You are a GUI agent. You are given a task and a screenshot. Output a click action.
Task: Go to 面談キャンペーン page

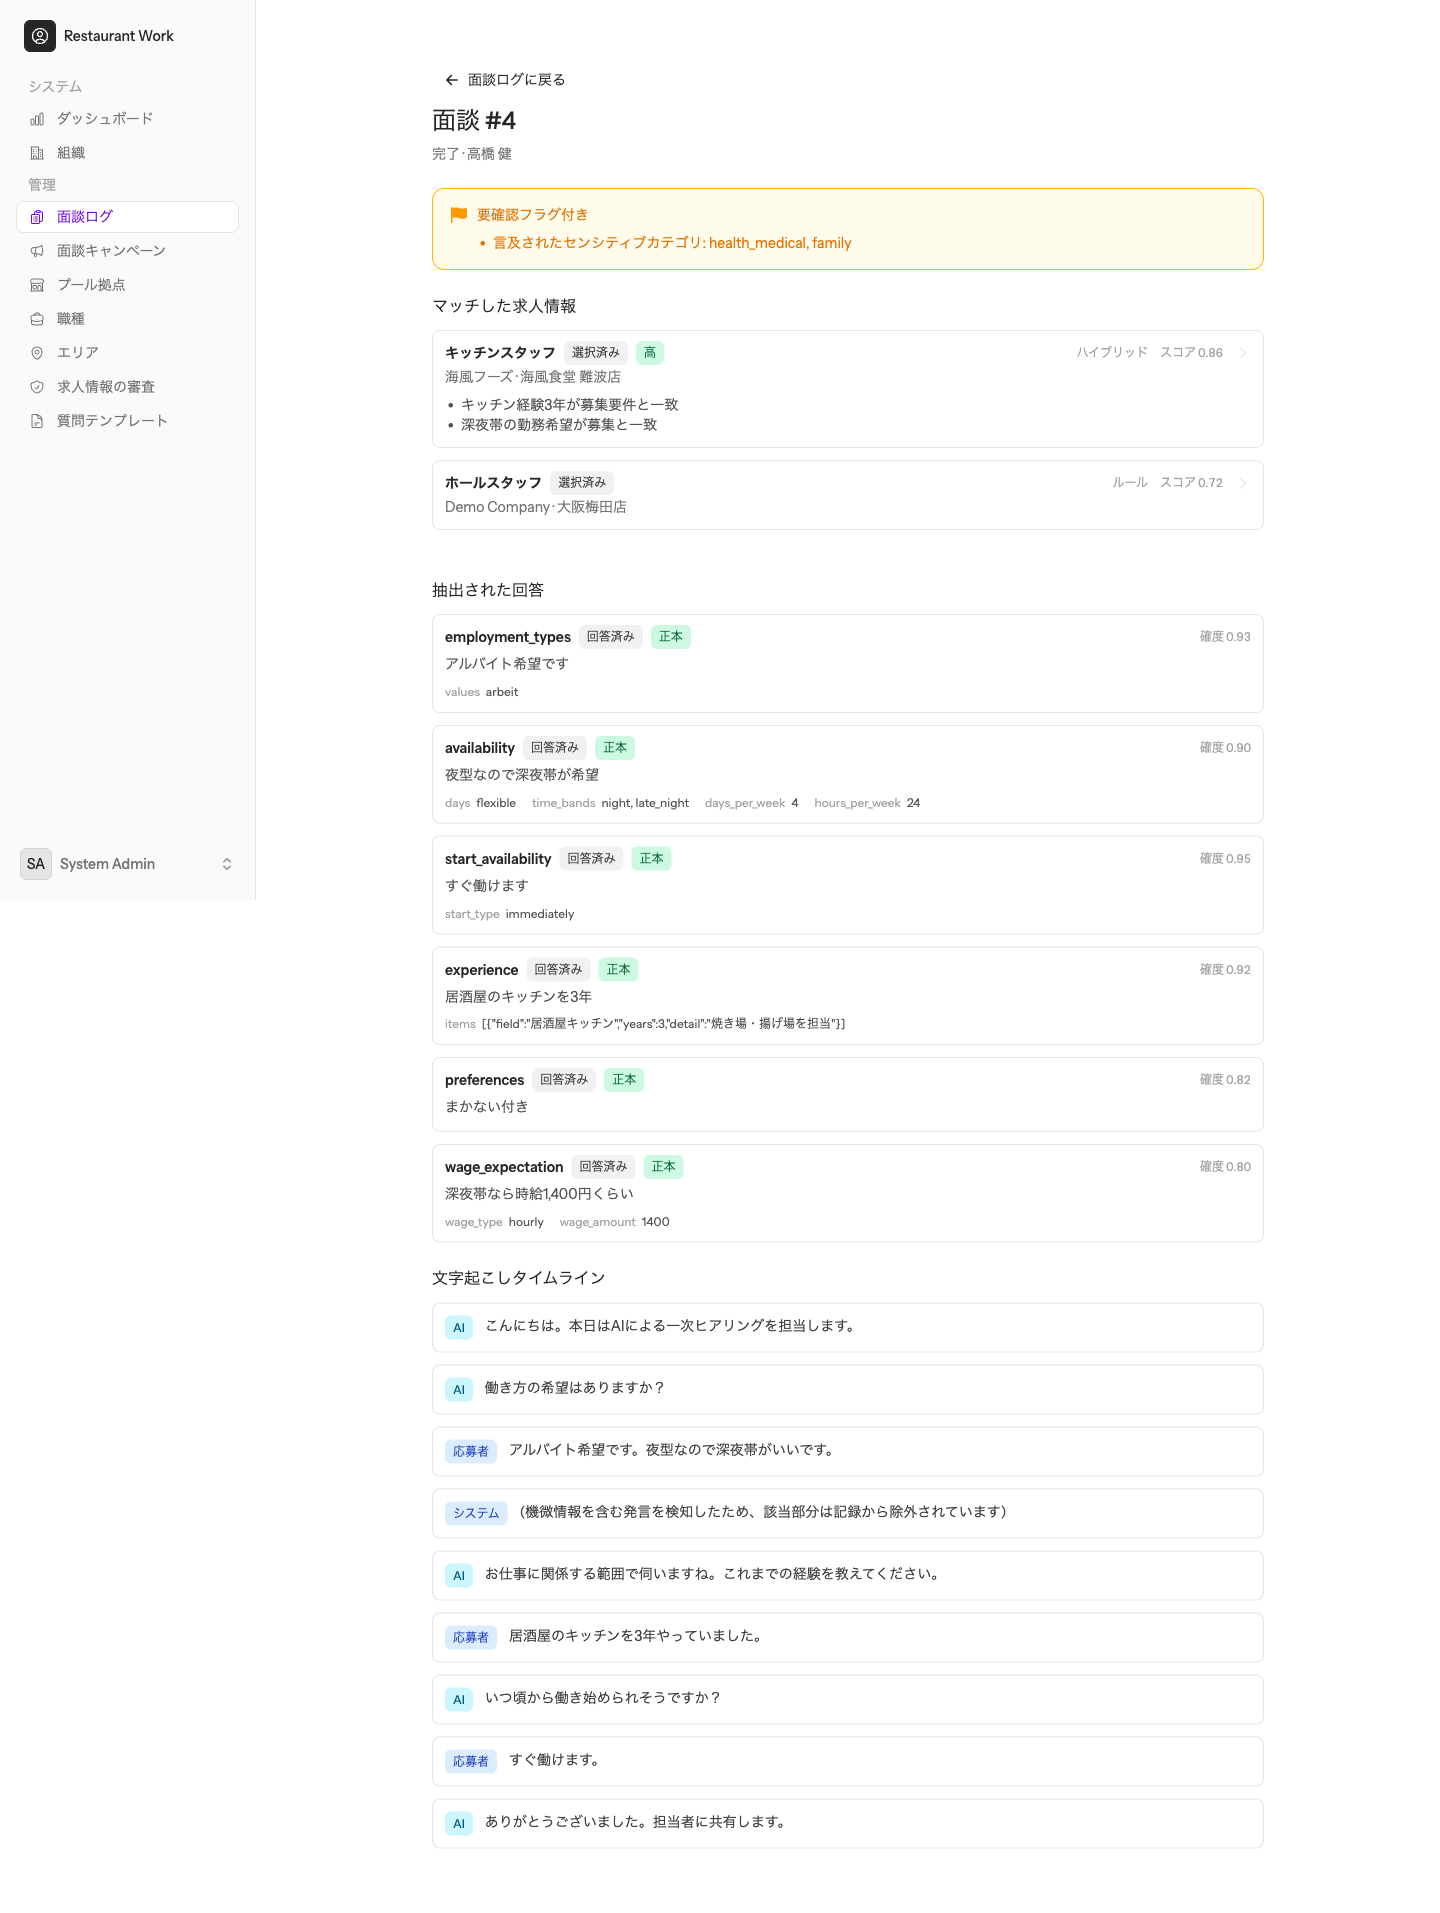[x=127, y=251]
